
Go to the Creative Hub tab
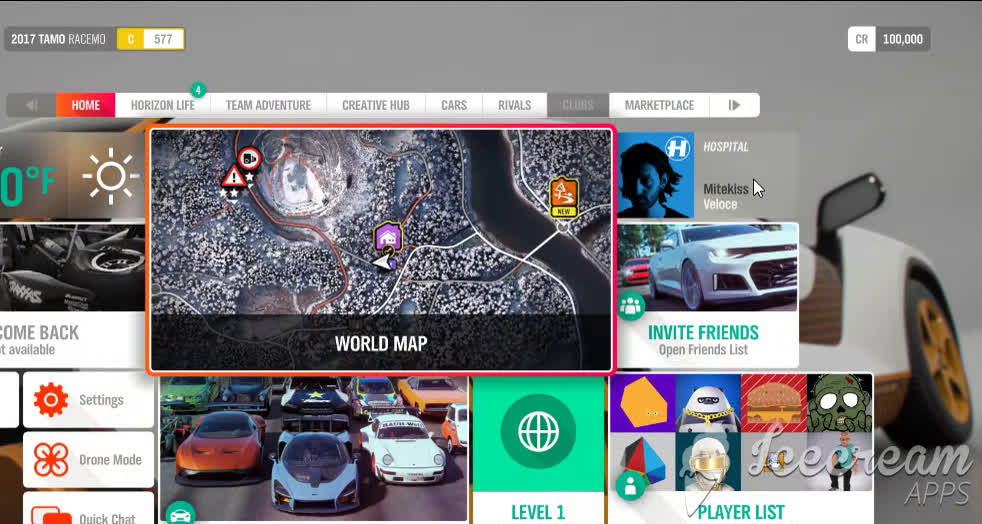pyautogui.click(x=376, y=105)
